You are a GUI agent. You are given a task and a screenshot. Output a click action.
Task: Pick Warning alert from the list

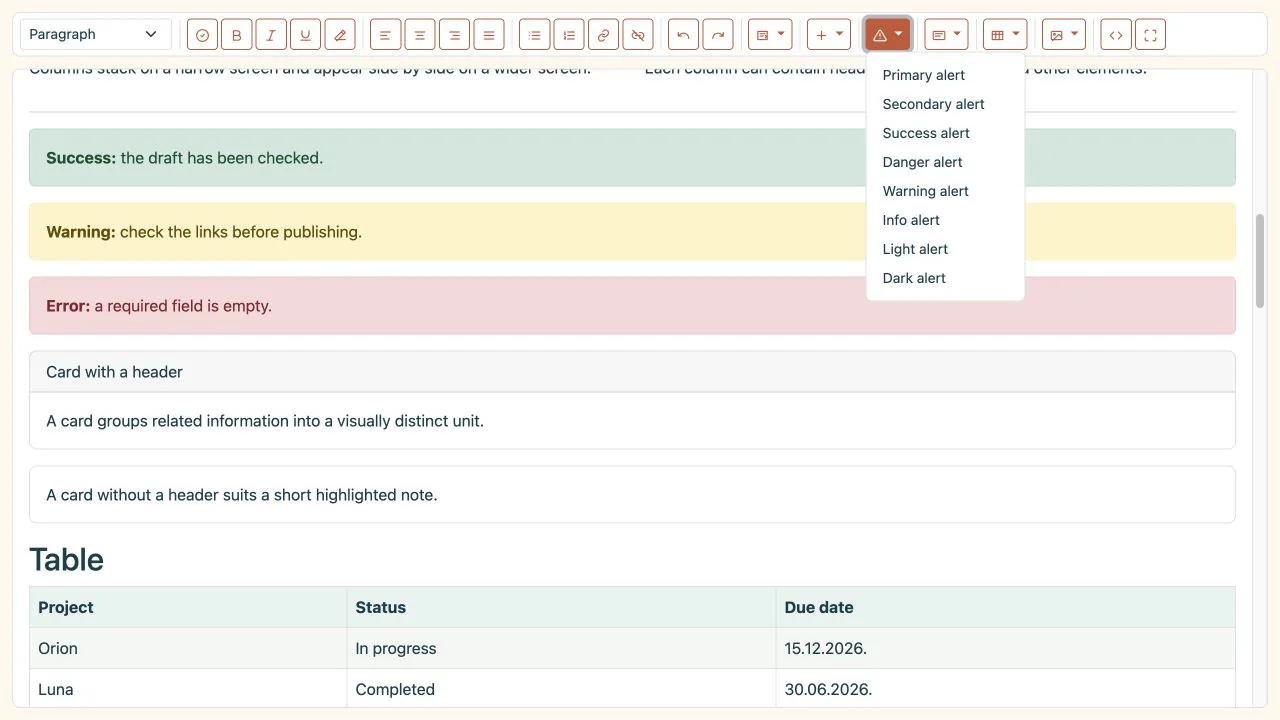(945, 191)
